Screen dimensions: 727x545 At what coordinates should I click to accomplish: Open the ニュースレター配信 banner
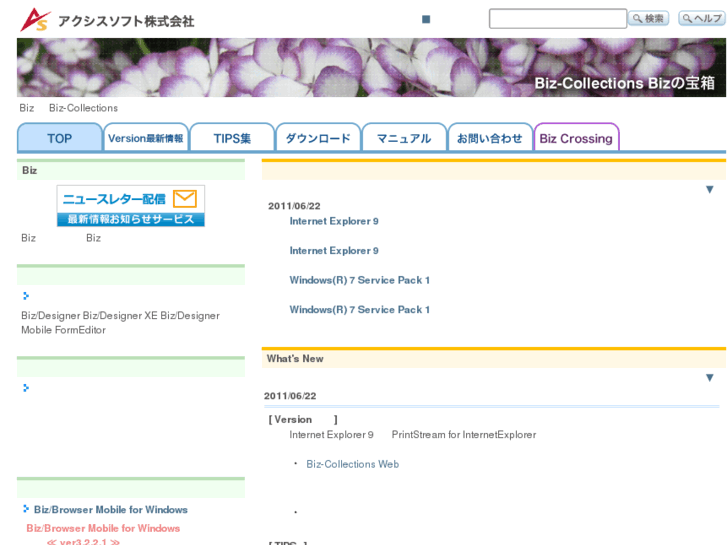[x=131, y=206]
